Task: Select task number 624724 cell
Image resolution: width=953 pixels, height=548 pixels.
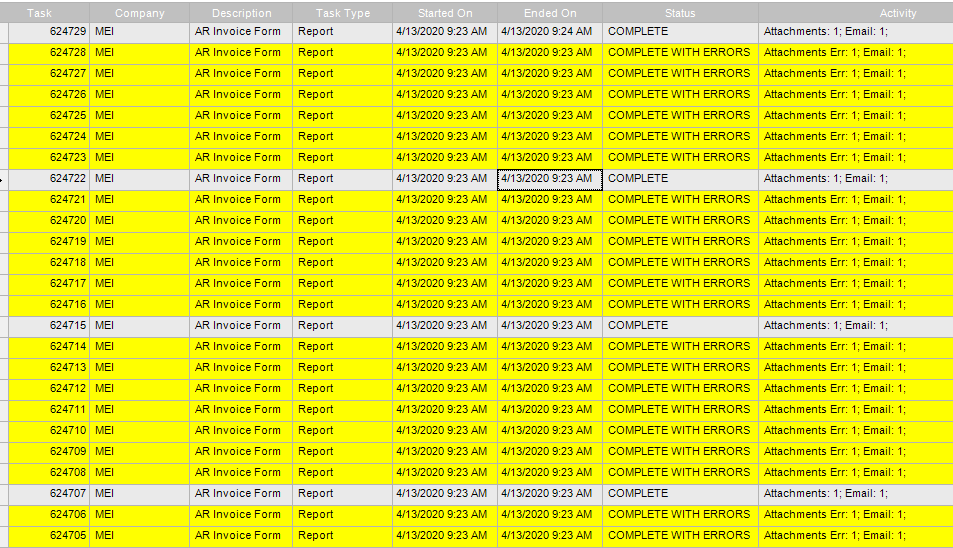Action: coord(49,137)
